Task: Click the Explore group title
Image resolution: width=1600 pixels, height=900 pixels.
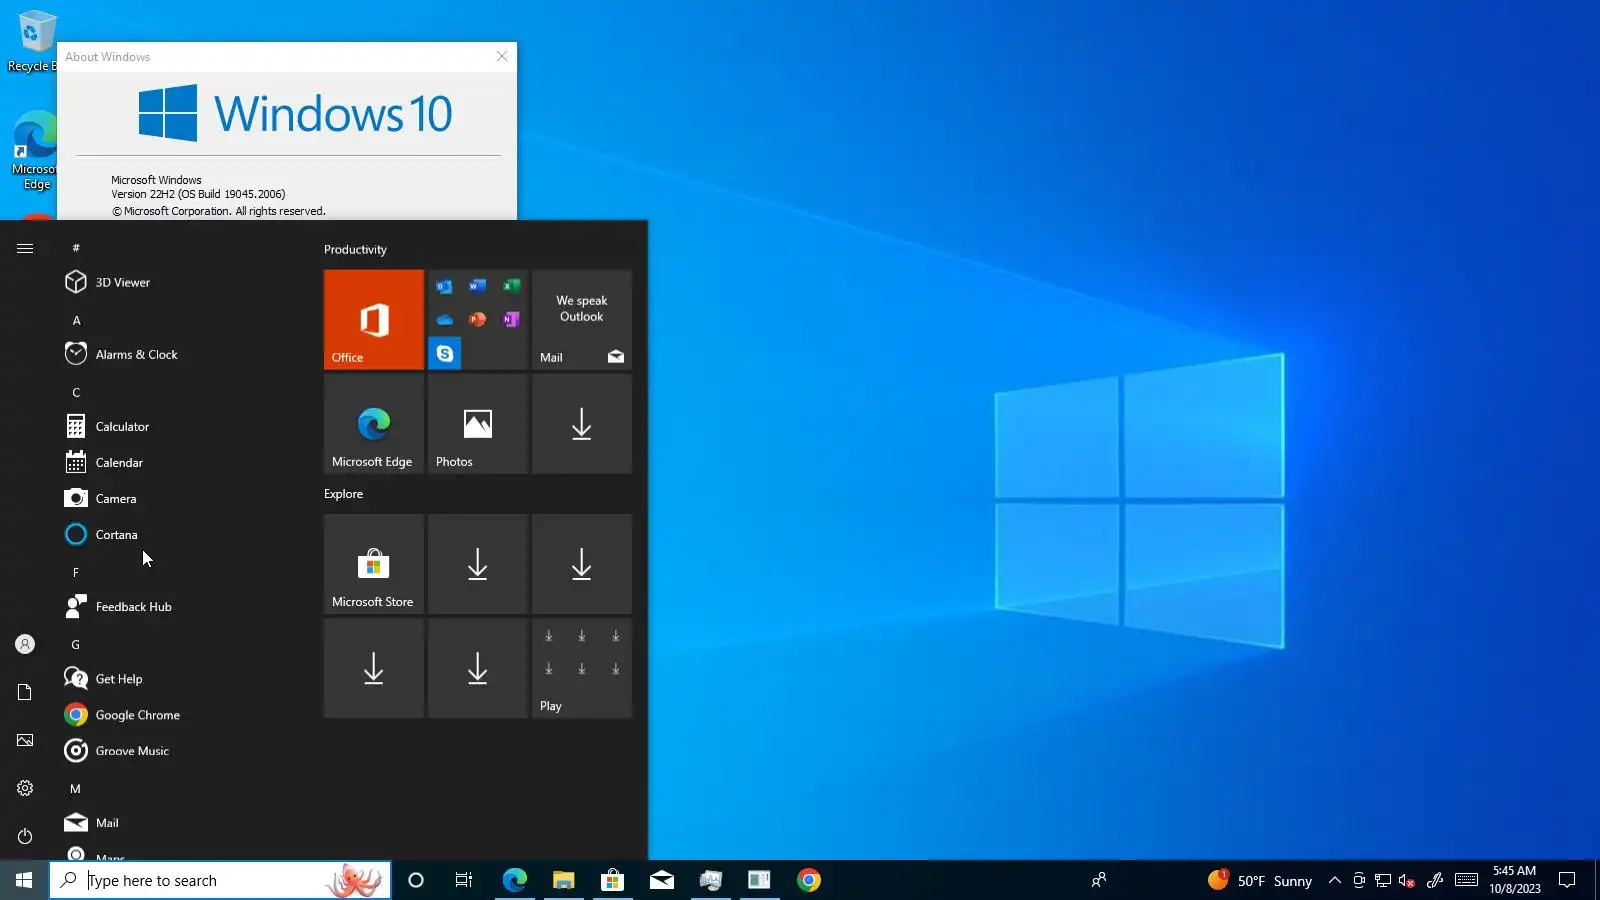Action: point(343,494)
